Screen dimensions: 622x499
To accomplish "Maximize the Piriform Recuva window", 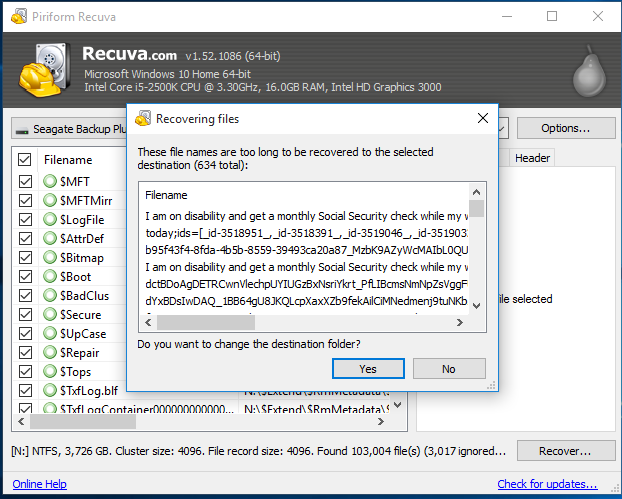I will pyautogui.click(x=552, y=16).
